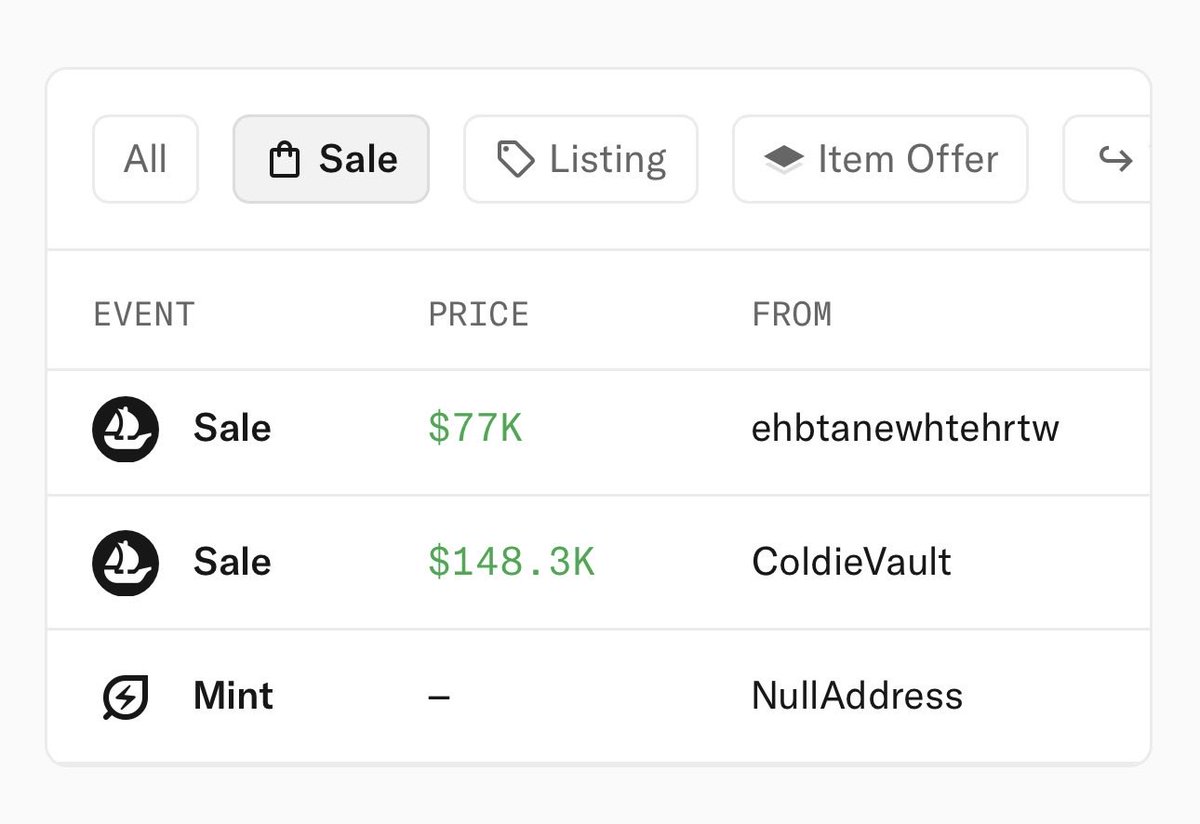
Task: Click the partially visible transfer arrow chip
Action: pos(1107,159)
